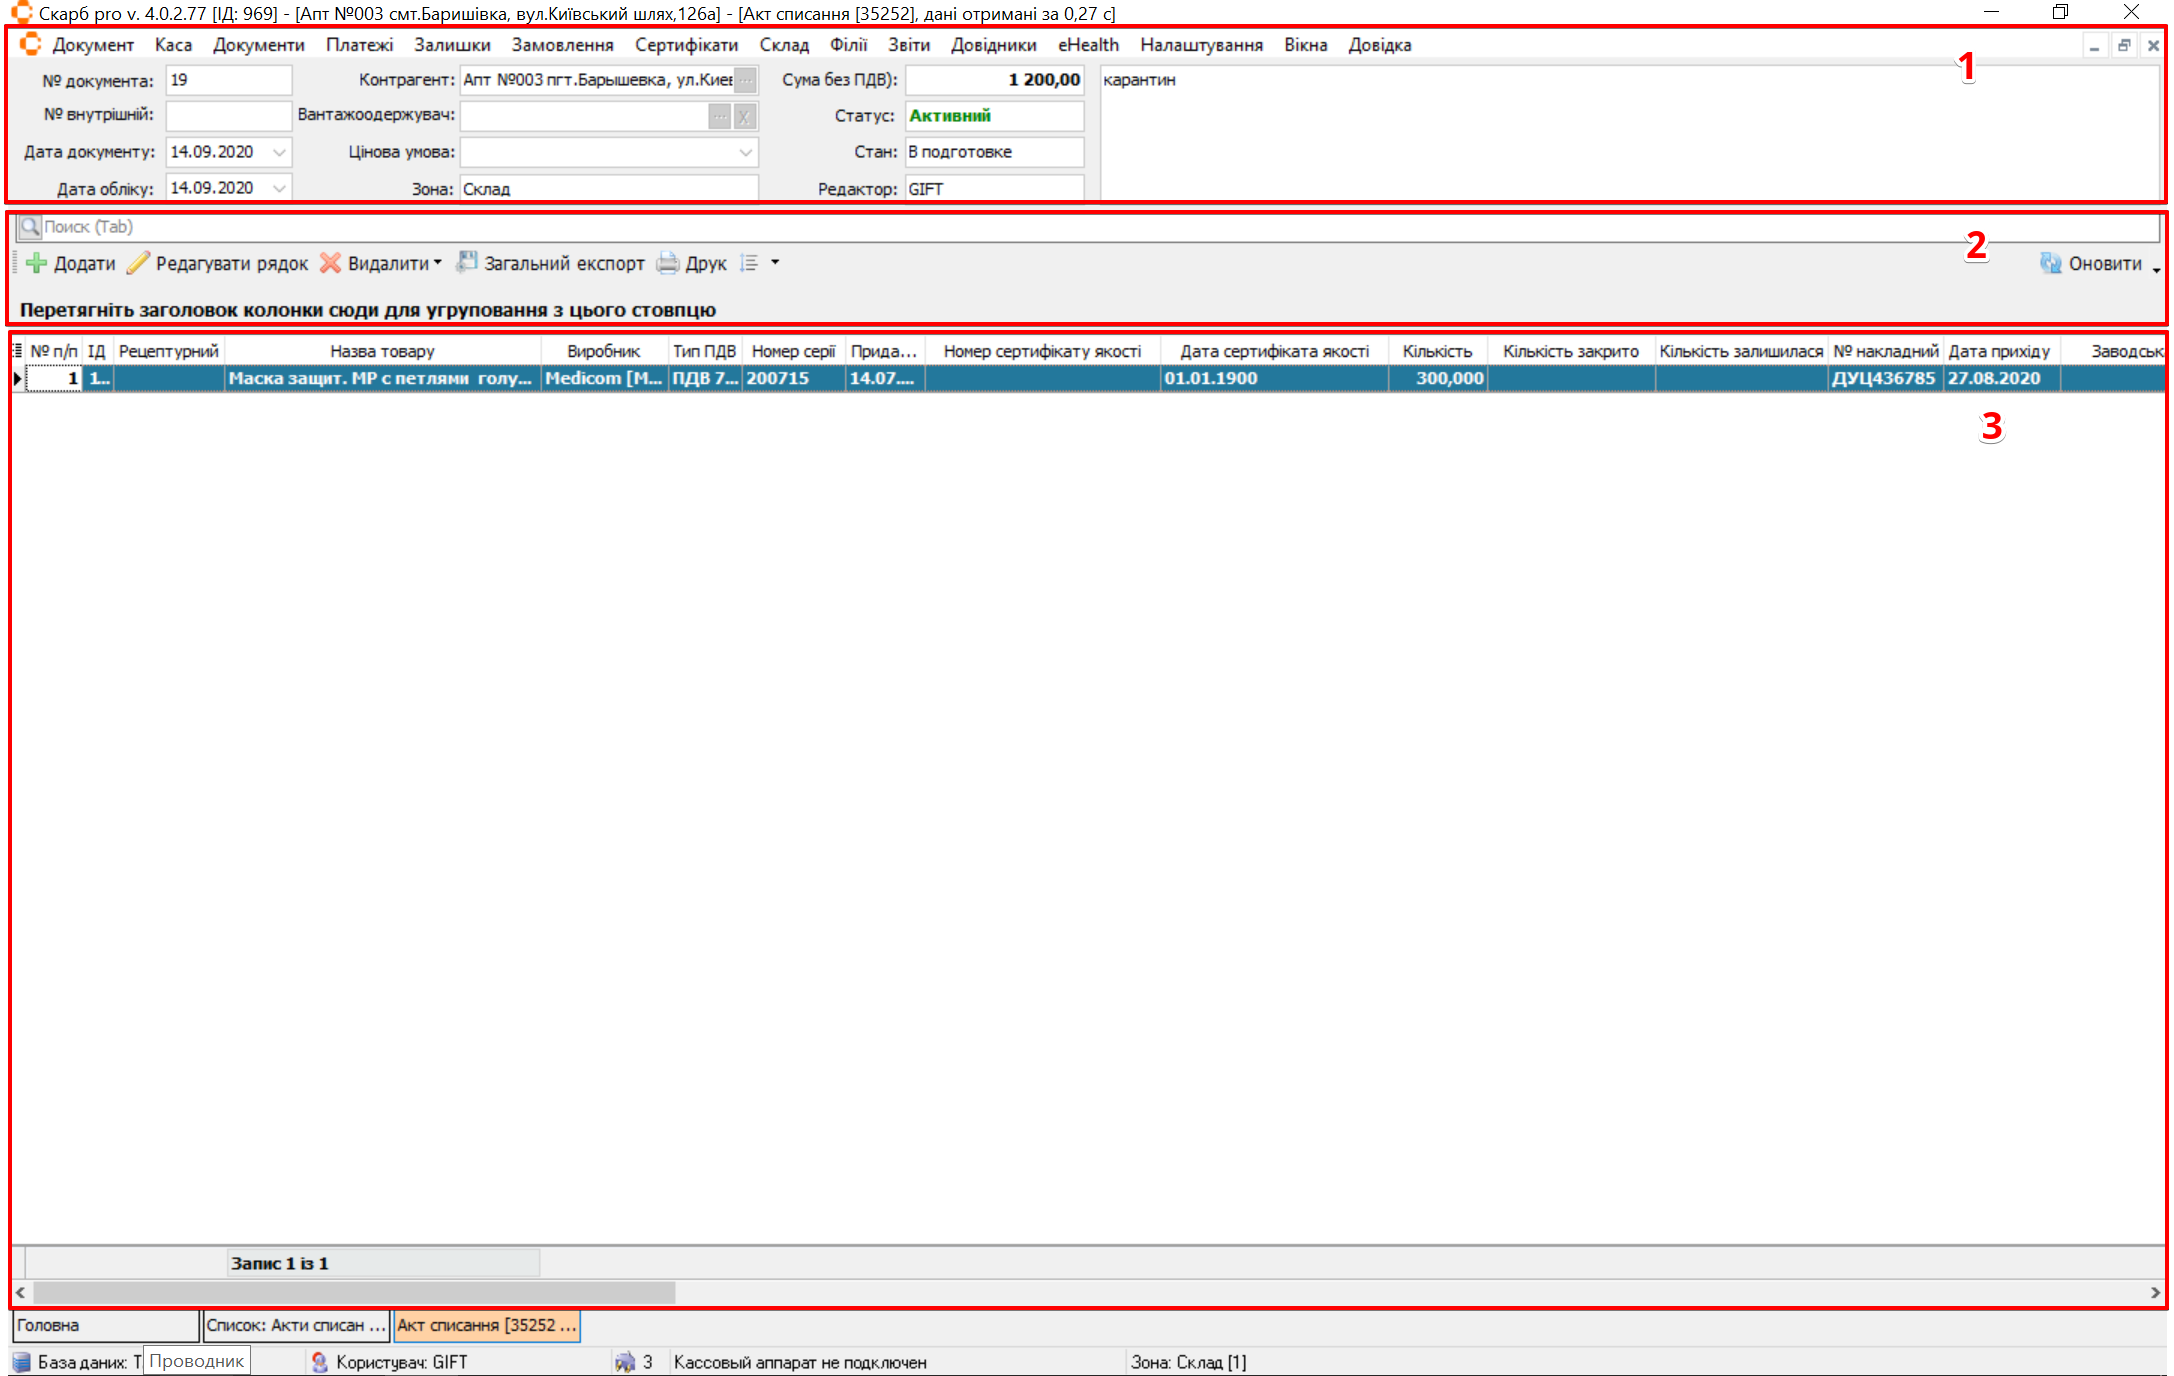Expand Дата обліку date dropdown
The width and height of the screenshot is (2174, 1376).
(x=280, y=188)
